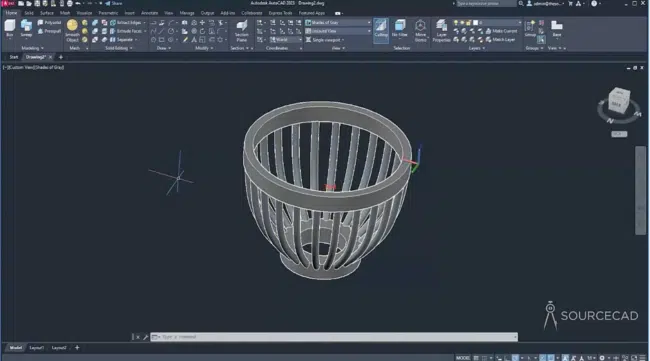Switch to the Mesh ribbon tab
Viewport: 650px width, 361px height.
[x=65, y=13]
